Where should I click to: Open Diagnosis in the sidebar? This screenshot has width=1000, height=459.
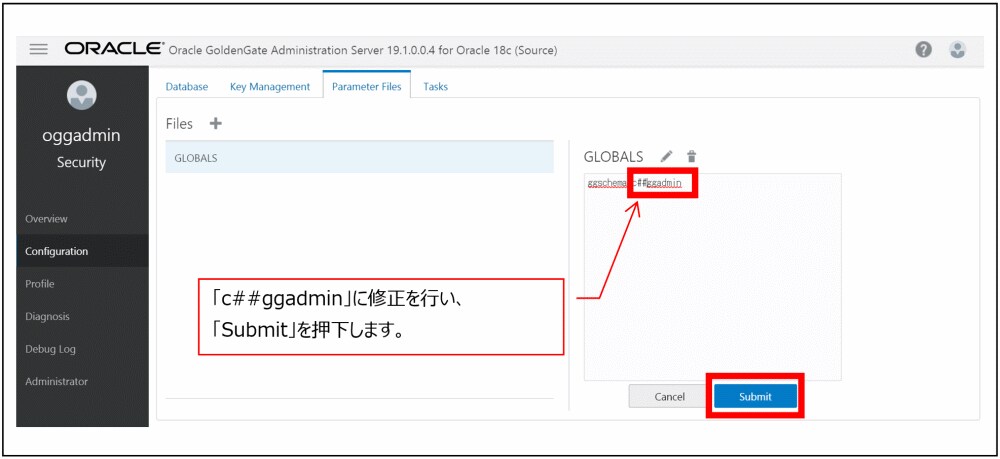[x=82, y=316]
